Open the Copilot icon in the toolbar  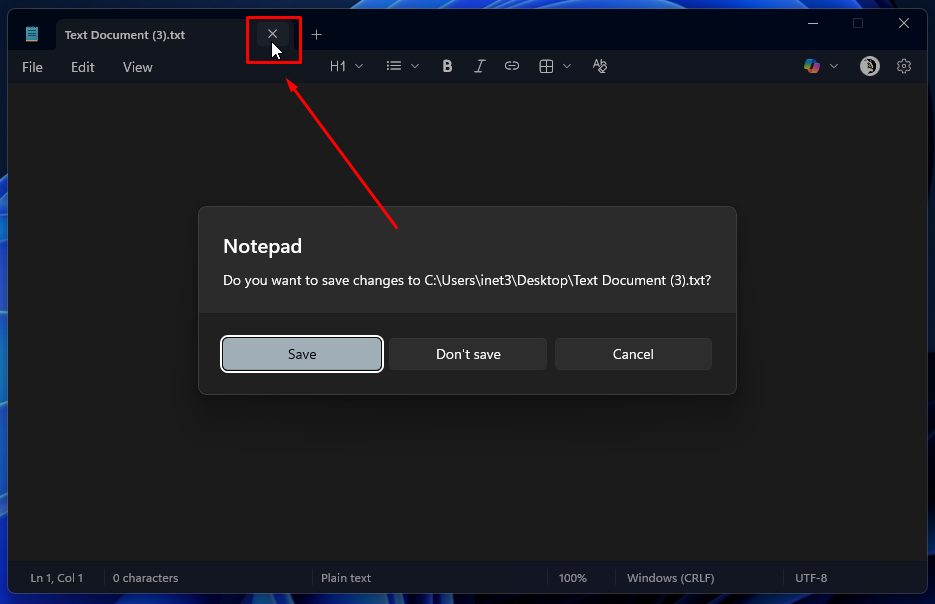[x=812, y=66]
